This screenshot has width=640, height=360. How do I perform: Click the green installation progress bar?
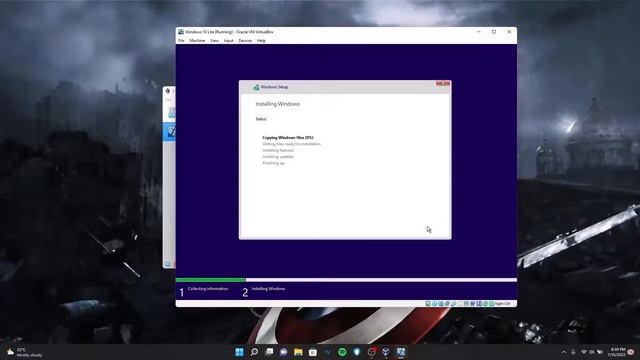[211, 280]
